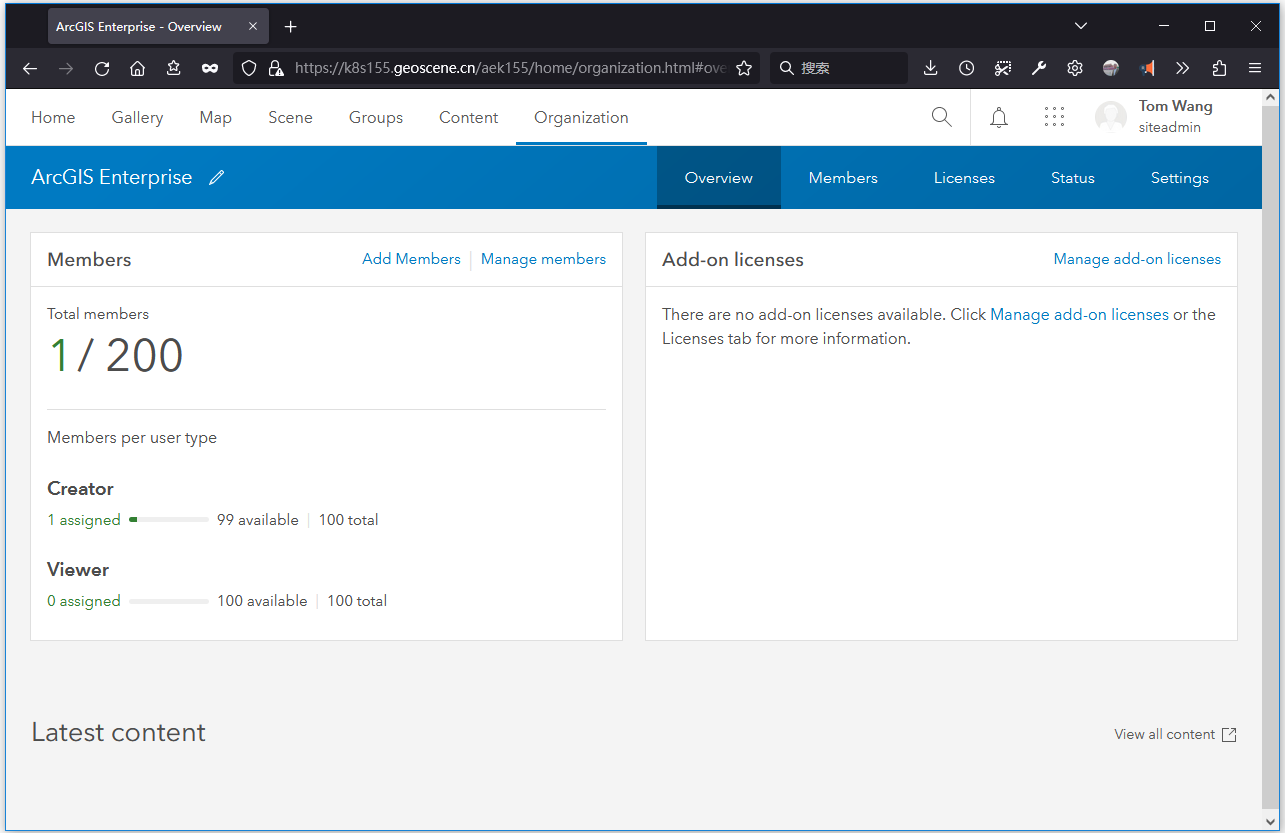The width and height of the screenshot is (1285, 833).
Task: Click the infinity mask toolbar icon
Action: tap(210, 68)
